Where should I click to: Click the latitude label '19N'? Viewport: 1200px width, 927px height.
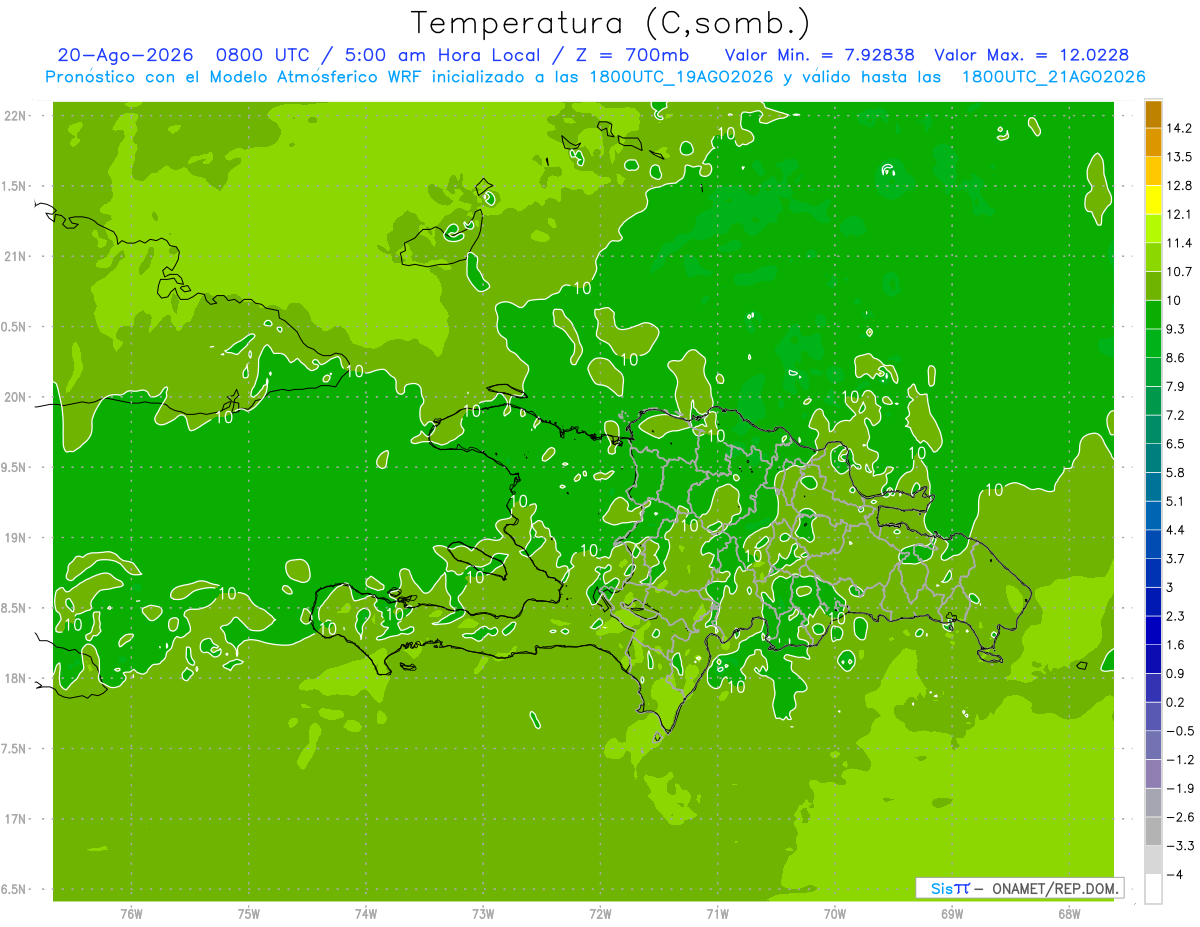(x=17, y=538)
